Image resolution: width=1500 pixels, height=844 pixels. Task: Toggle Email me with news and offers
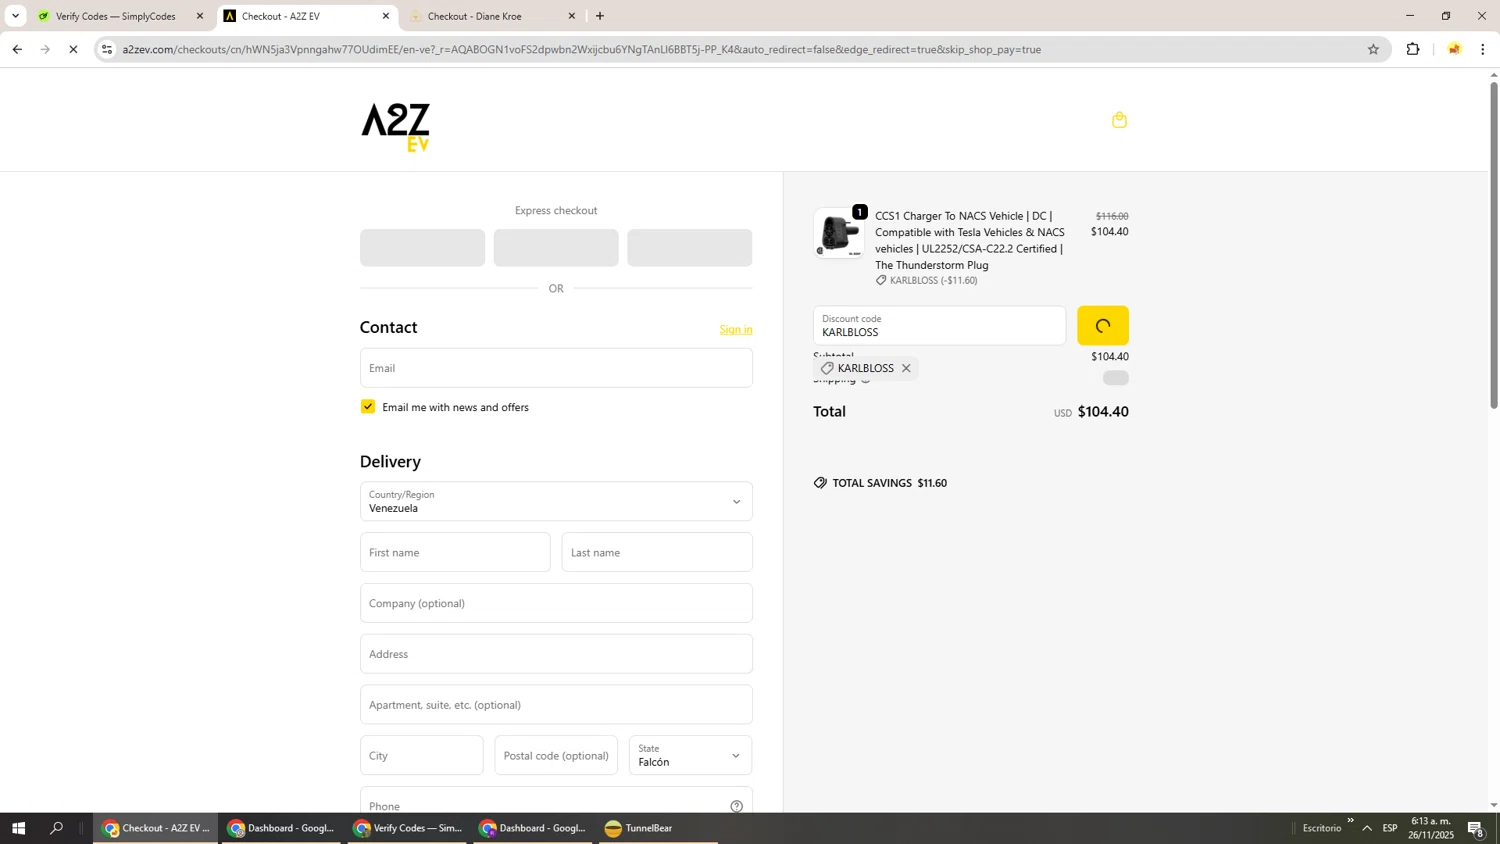pos(368,407)
